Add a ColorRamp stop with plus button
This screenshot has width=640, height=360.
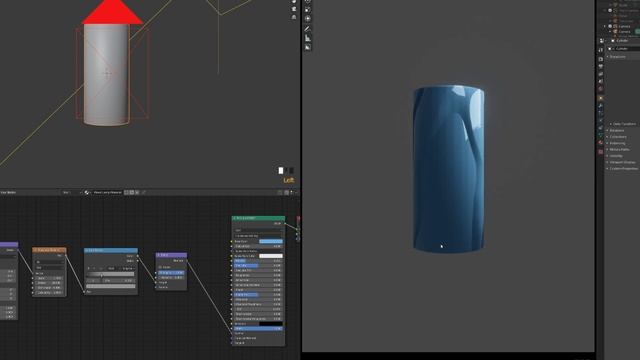tap(89, 269)
